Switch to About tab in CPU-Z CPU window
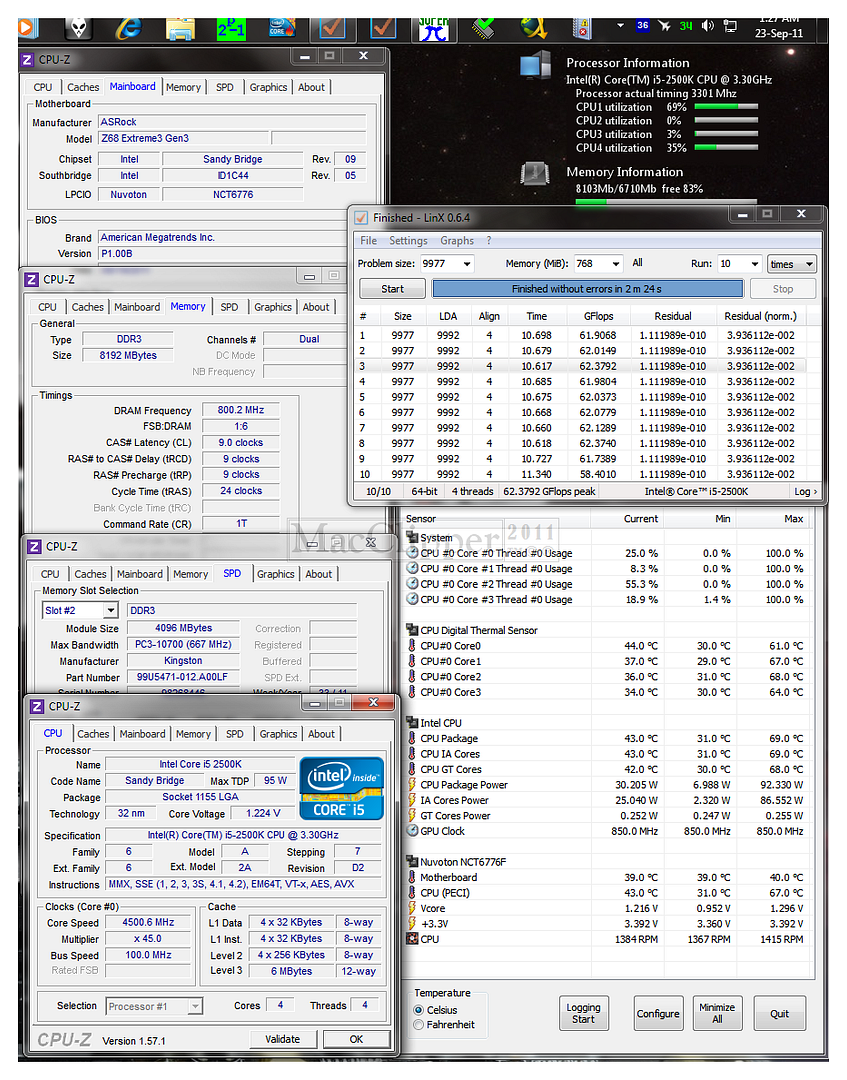This screenshot has width=847, height=1080. pyautogui.click(x=322, y=734)
